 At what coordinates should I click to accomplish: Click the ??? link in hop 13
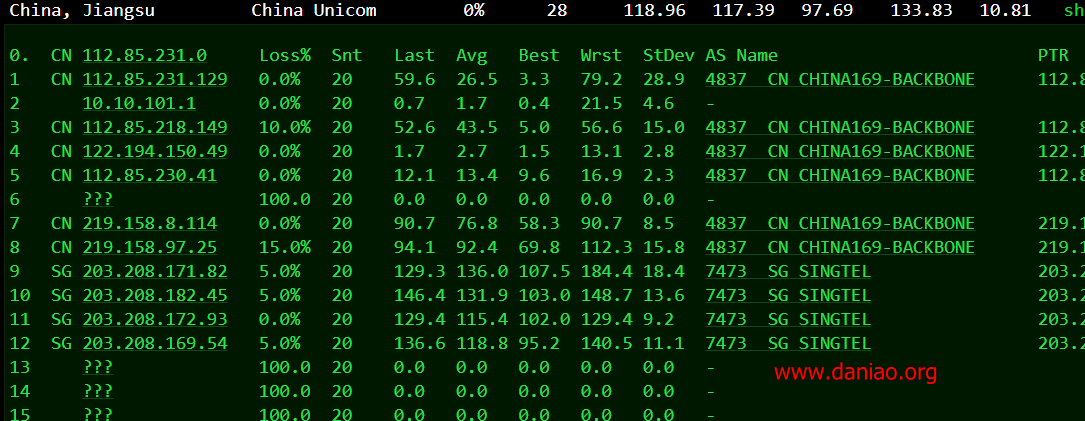click(x=98, y=368)
